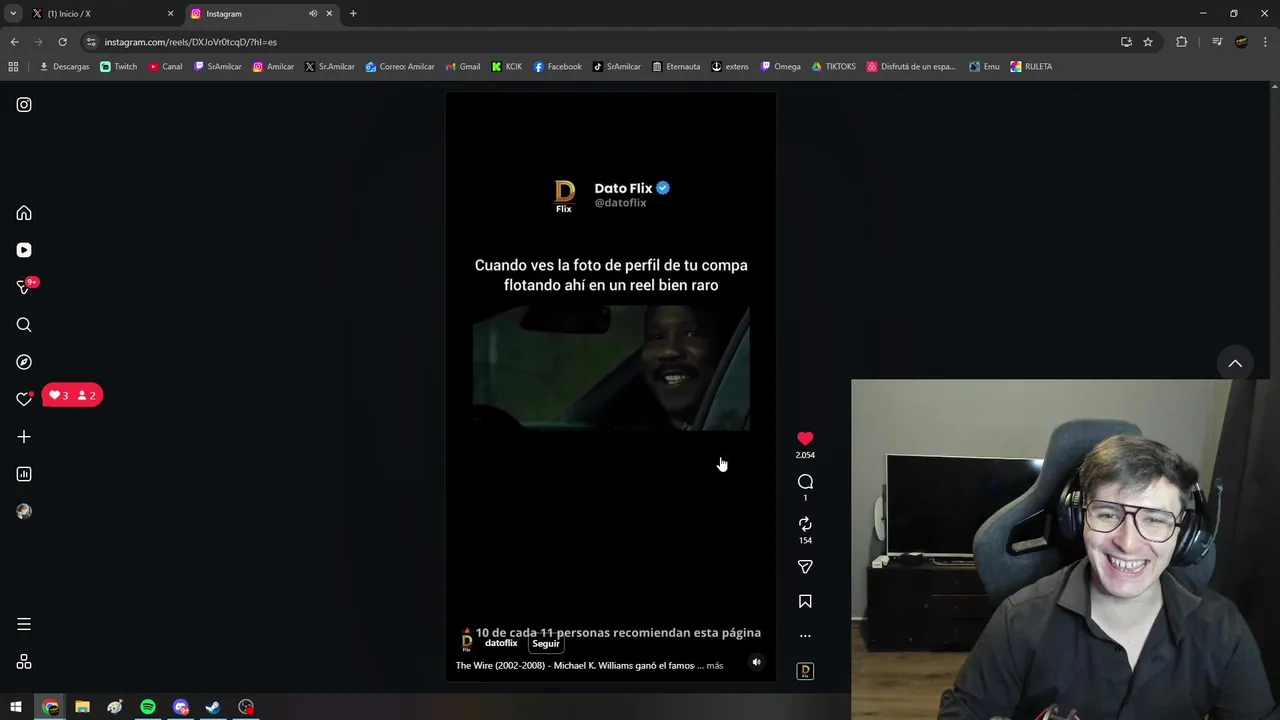The width and height of the screenshot is (1280, 720).
Task: Open the reel audio thumbnail
Action: [x=805, y=671]
